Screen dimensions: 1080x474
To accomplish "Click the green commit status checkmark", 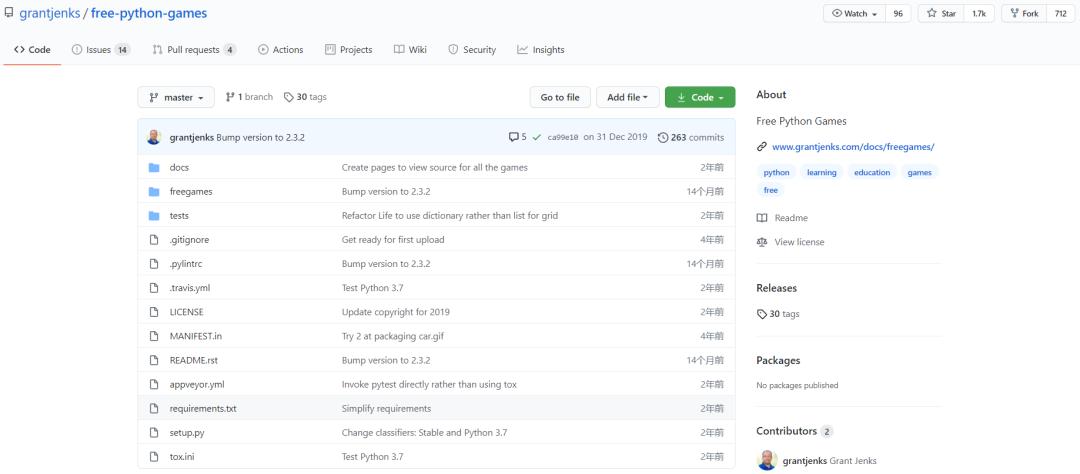I will tap(537, 137).
